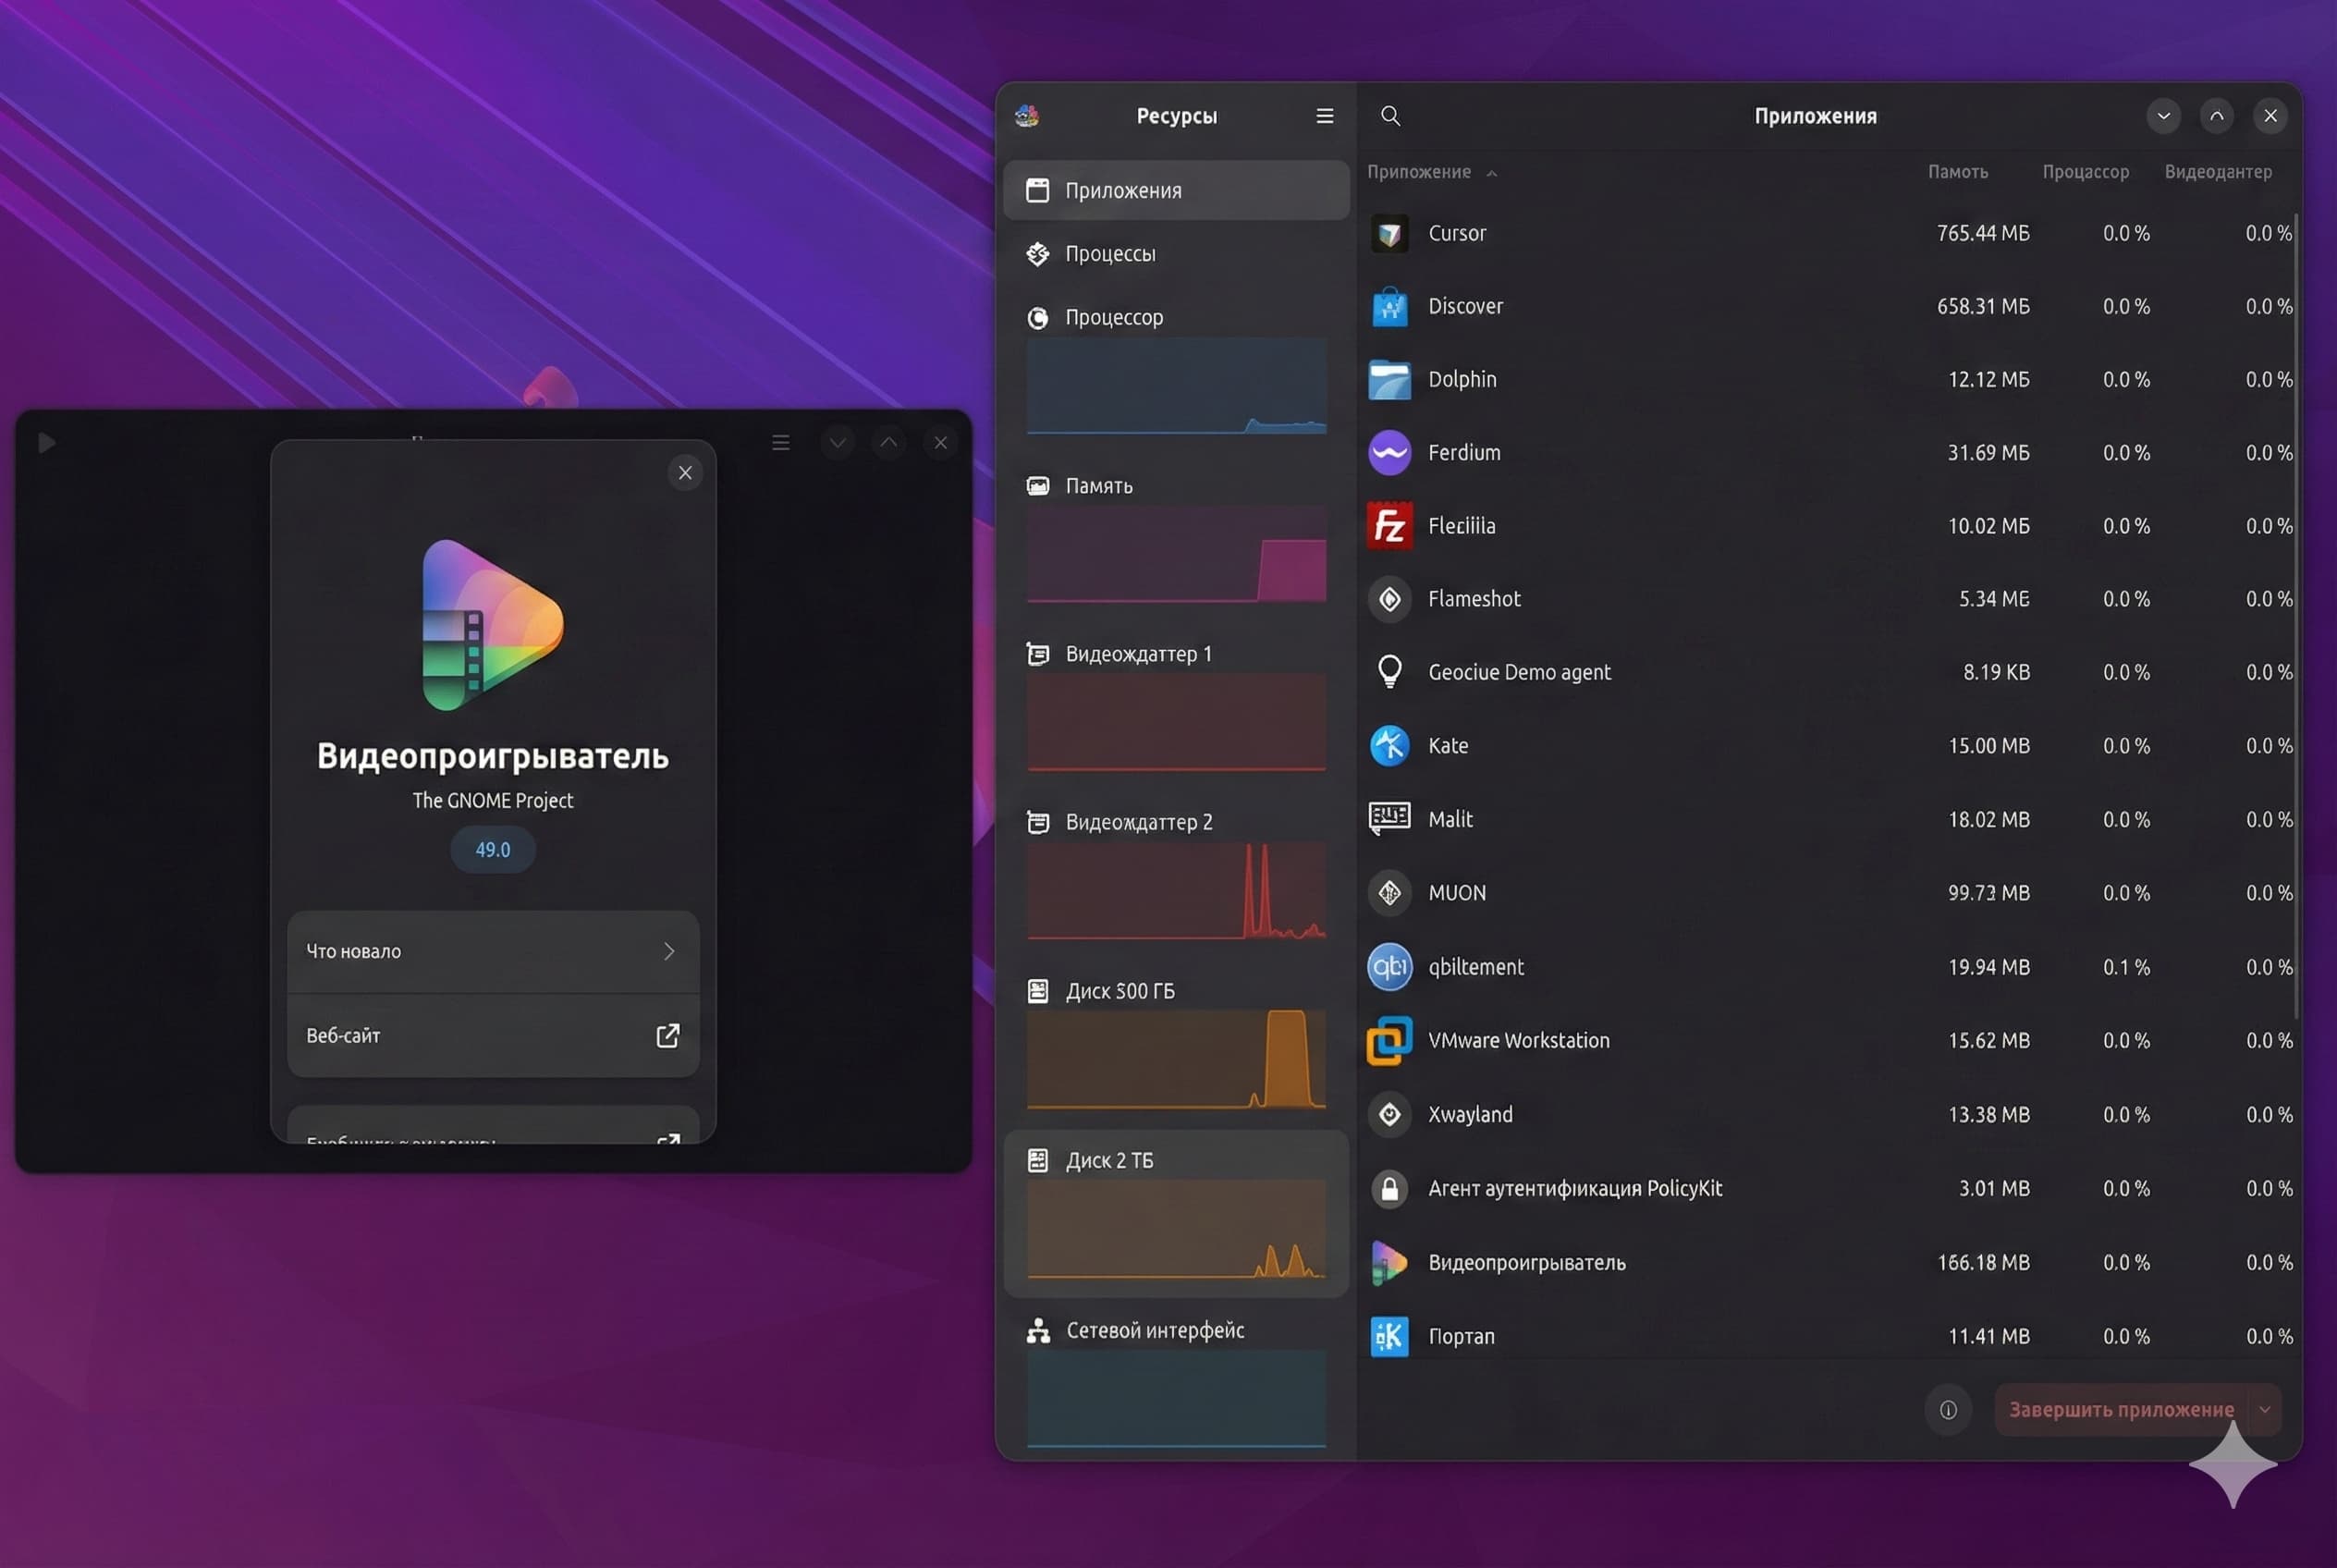Open the Приложения sidebar tab
2337x1568 pixels.
click(1176, 190)
